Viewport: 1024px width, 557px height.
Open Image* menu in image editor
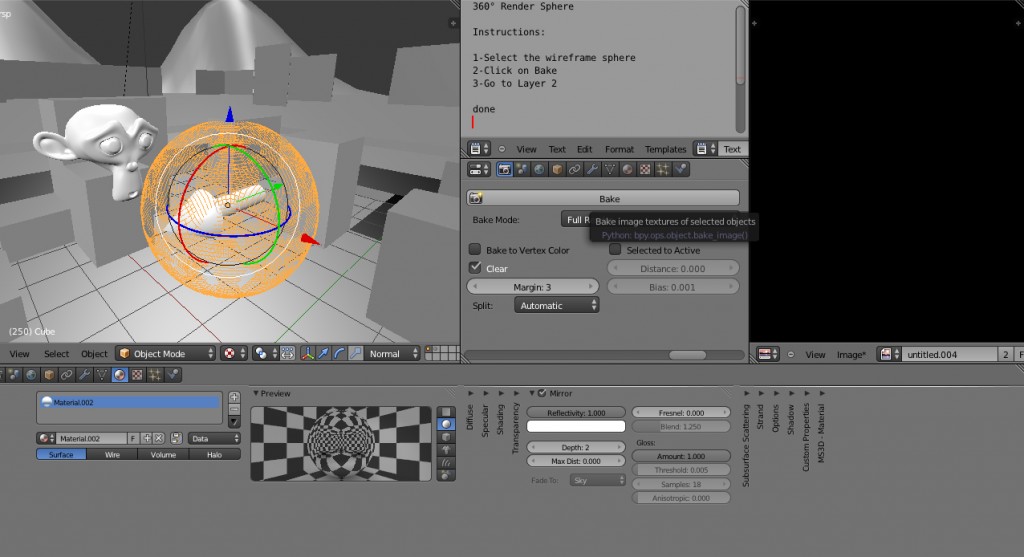tap(851, 355)
